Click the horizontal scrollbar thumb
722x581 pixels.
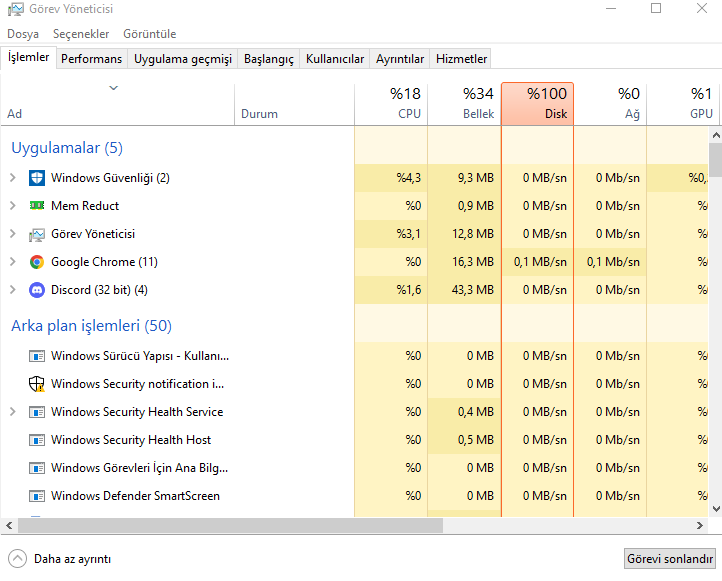[225, 525]
